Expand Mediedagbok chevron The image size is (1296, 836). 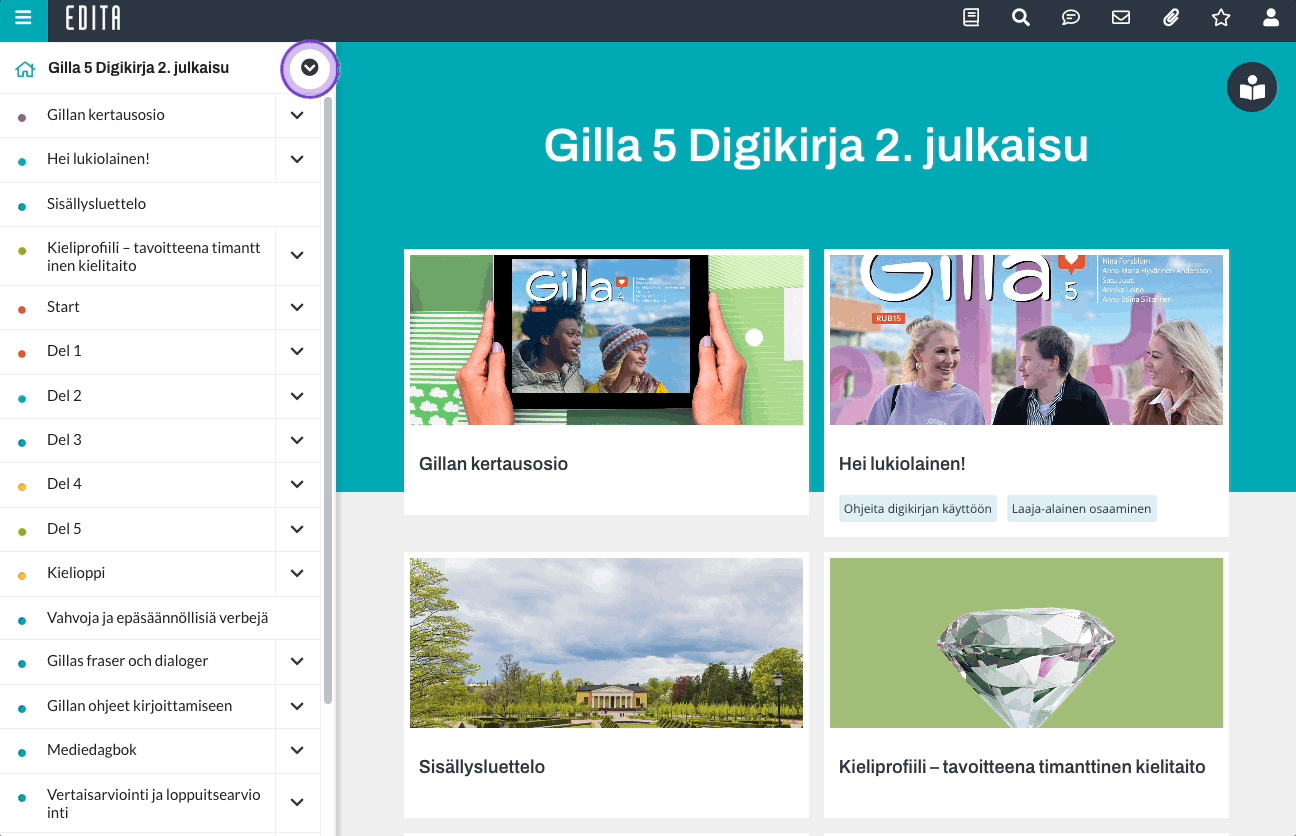297,750
